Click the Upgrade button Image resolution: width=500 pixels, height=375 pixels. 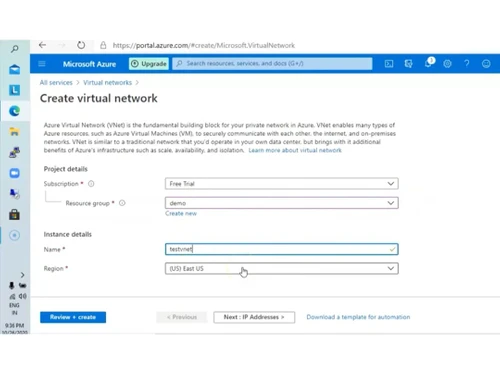(149, 64)
